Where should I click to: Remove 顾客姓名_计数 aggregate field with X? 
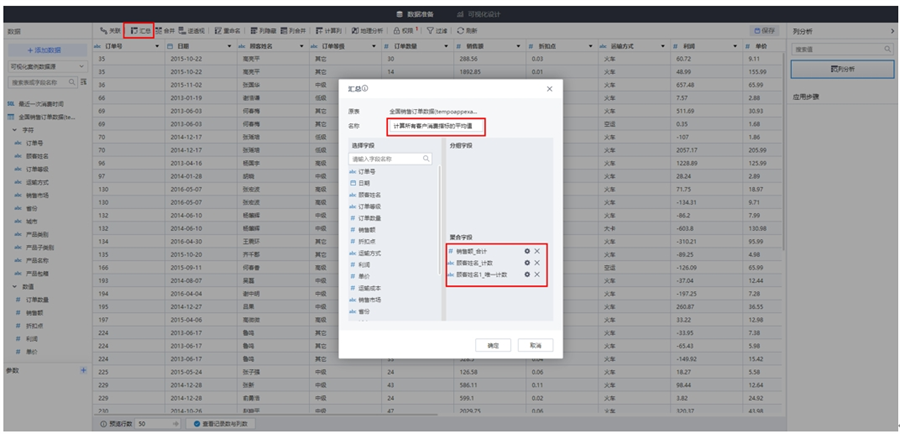pyautogui.click(x=537, y=262)
